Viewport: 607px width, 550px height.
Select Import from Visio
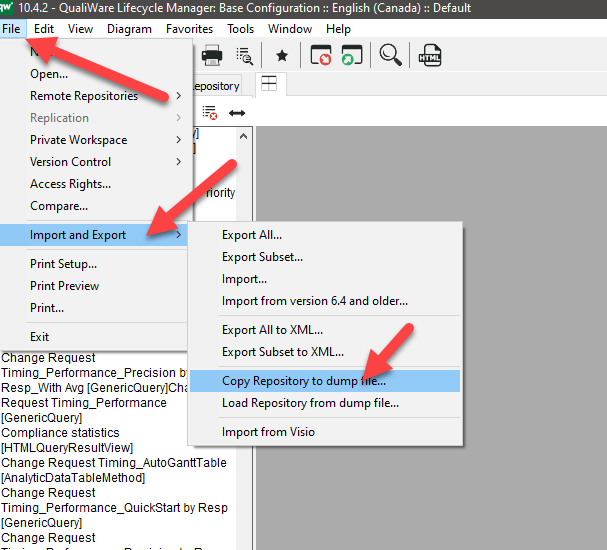325,432
